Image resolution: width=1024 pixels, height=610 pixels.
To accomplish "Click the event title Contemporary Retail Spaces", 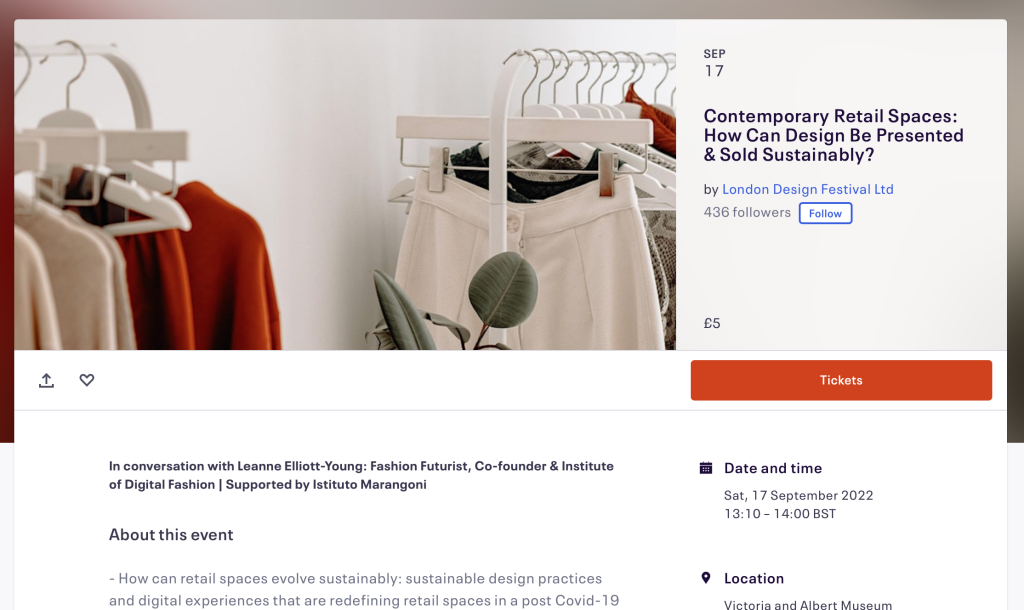I will point(833,135).
